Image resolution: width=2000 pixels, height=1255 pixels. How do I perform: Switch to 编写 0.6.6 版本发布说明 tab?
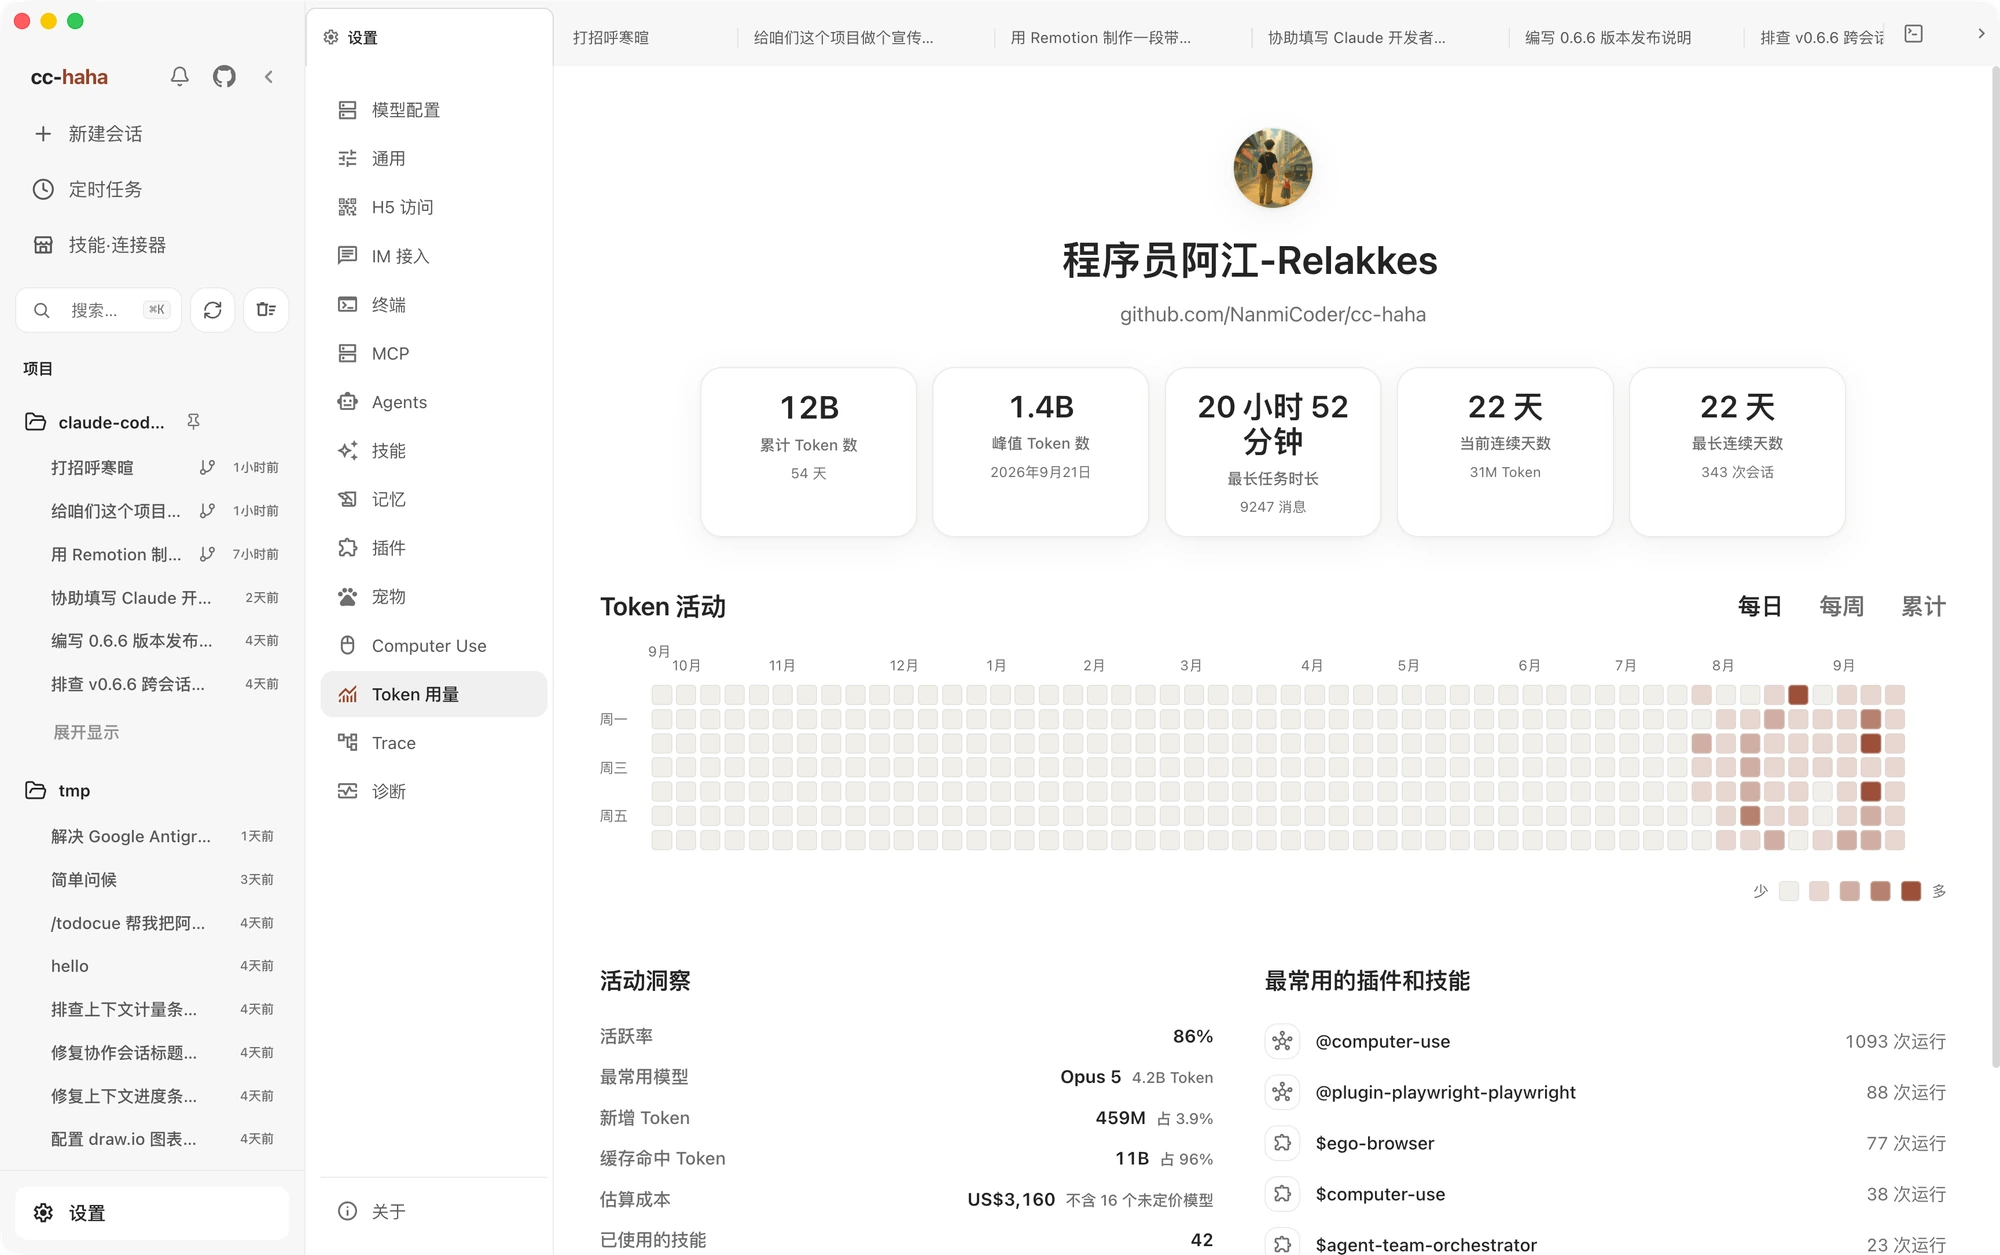(x=1608, y=38)
